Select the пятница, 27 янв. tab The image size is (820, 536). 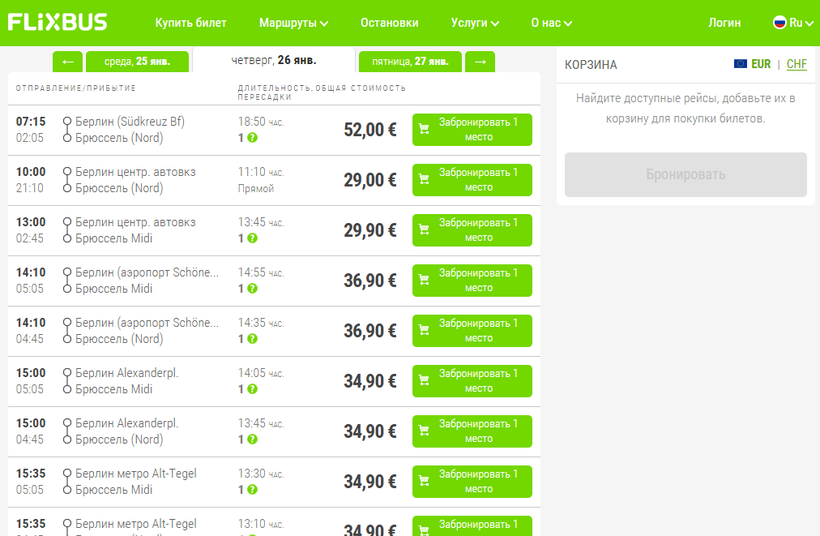point(410,62)
